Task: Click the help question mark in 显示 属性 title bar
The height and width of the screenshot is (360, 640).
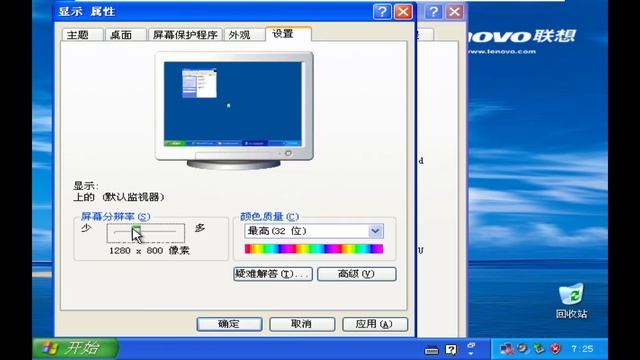Action: [x=382, y=11]
